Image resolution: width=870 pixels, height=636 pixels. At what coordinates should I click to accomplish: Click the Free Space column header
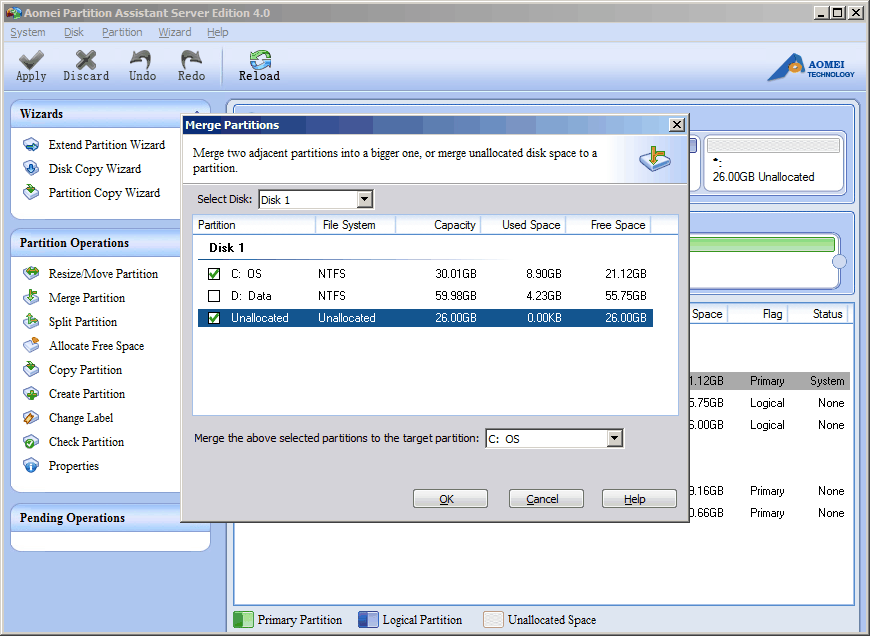(608, 225)
